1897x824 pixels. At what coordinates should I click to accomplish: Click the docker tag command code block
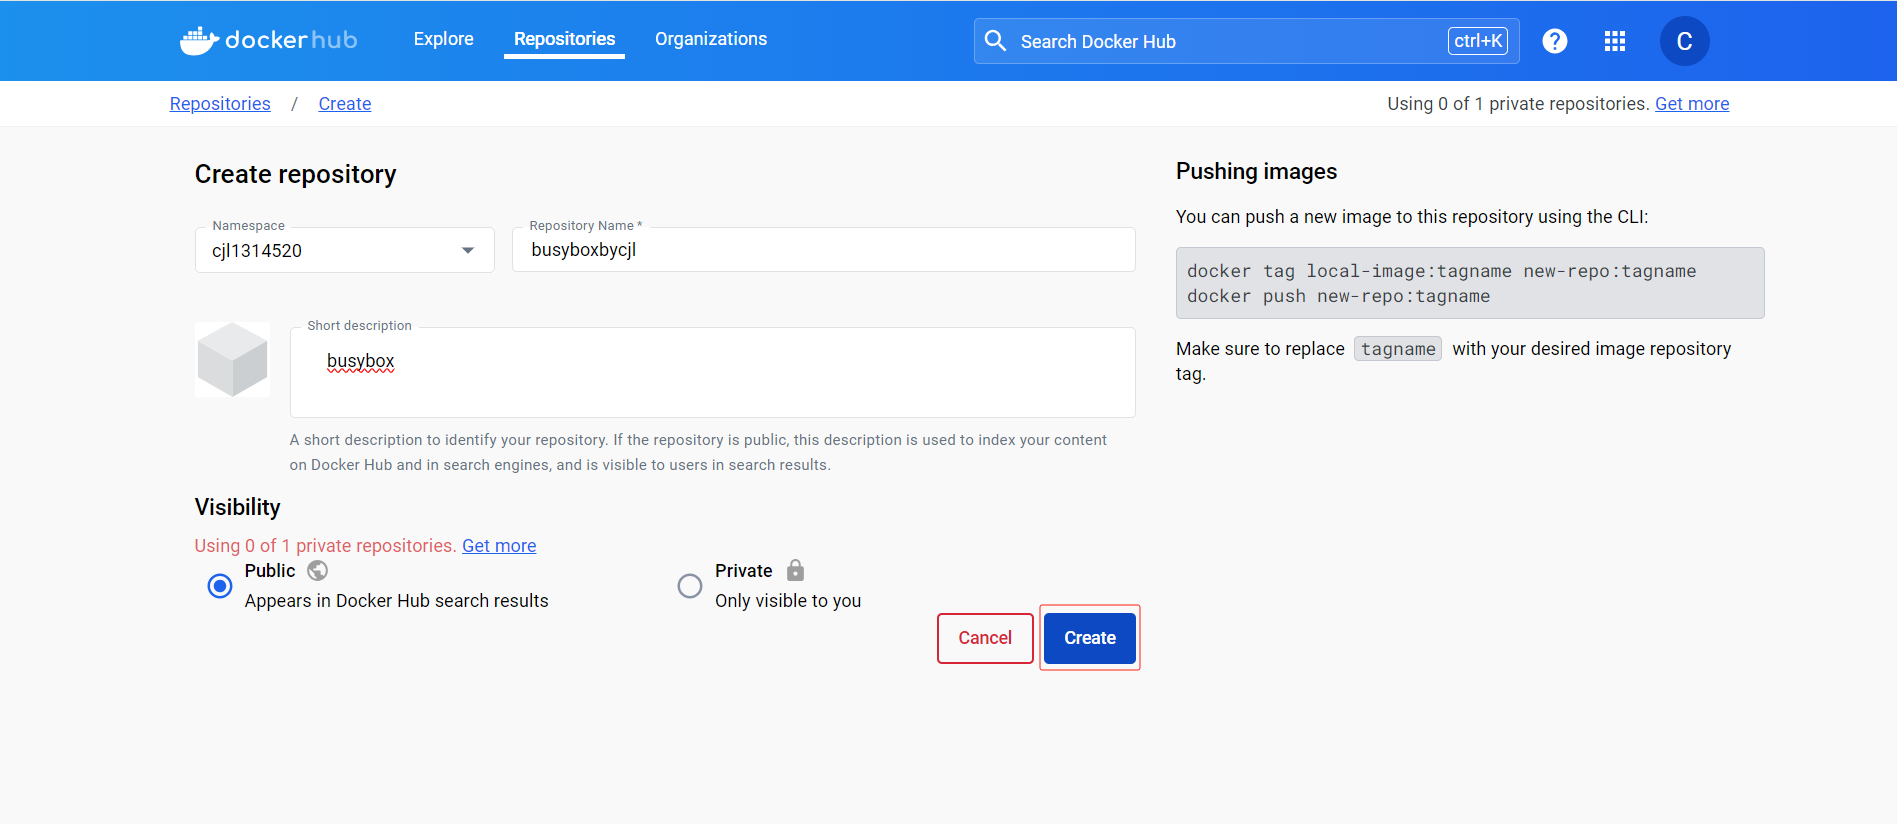pos(1470,283)
